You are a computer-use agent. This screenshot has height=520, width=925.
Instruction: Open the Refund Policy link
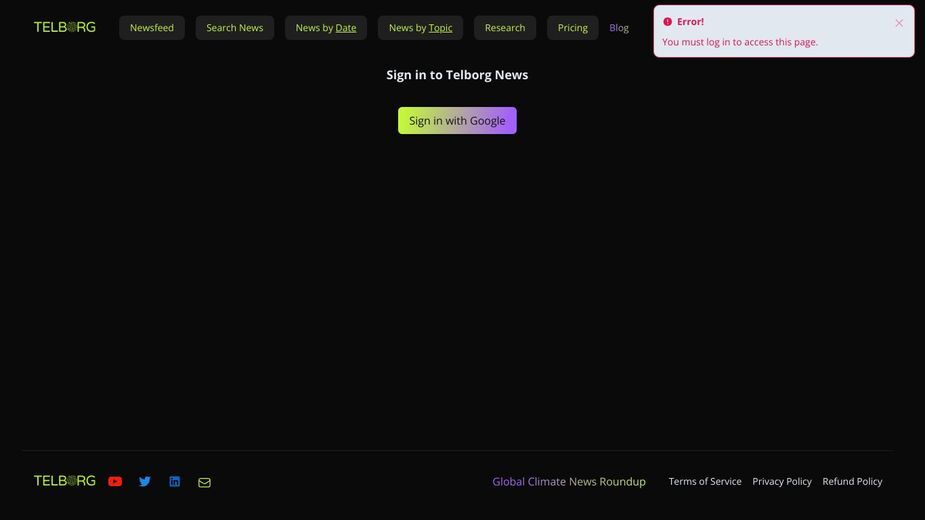pos(852,482)
